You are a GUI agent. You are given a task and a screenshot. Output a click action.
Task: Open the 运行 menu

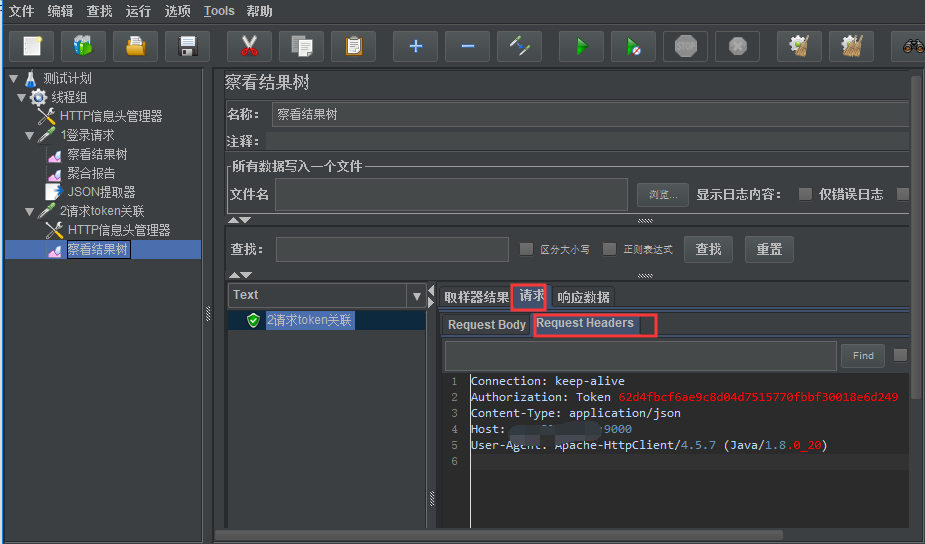138,11
